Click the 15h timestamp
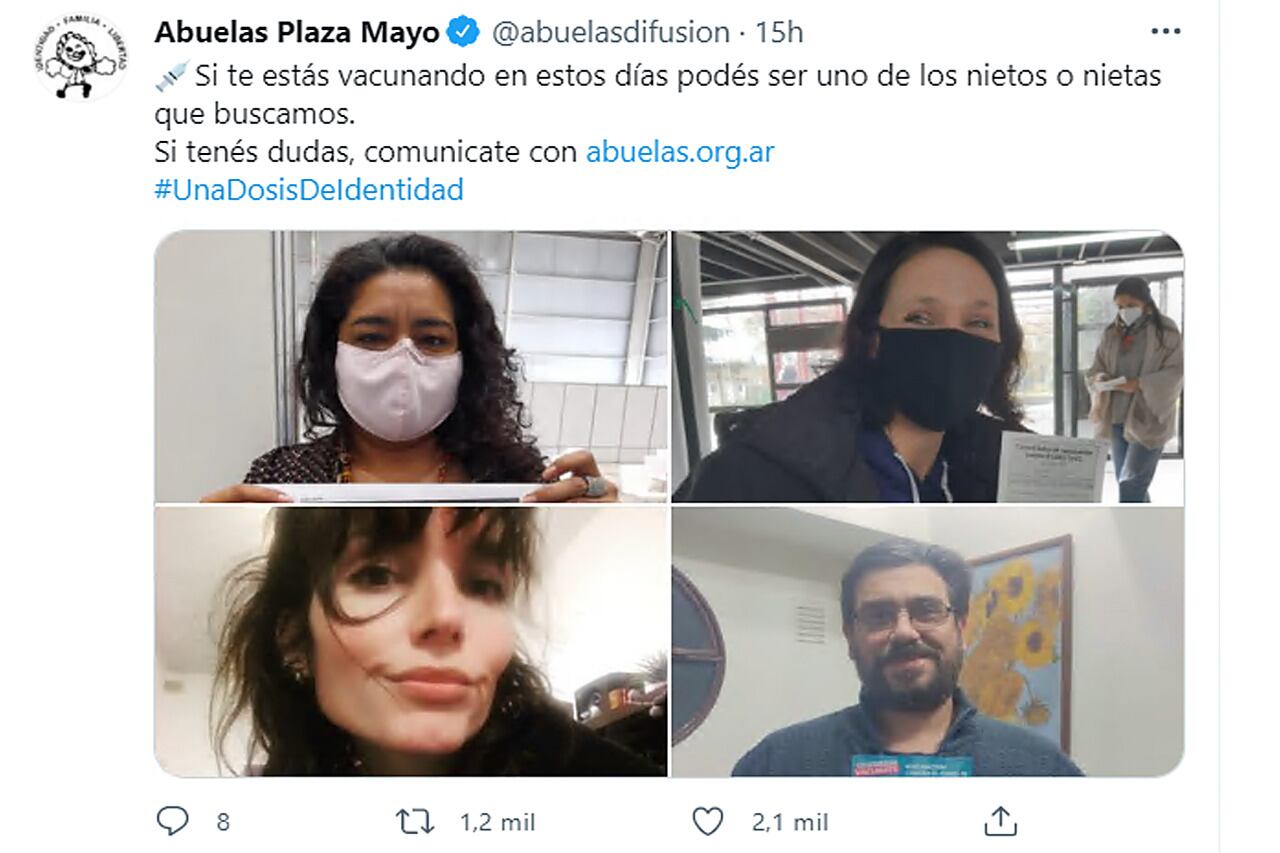The width and height of the screenshot is (1280, 853). (x=779, y=33)
